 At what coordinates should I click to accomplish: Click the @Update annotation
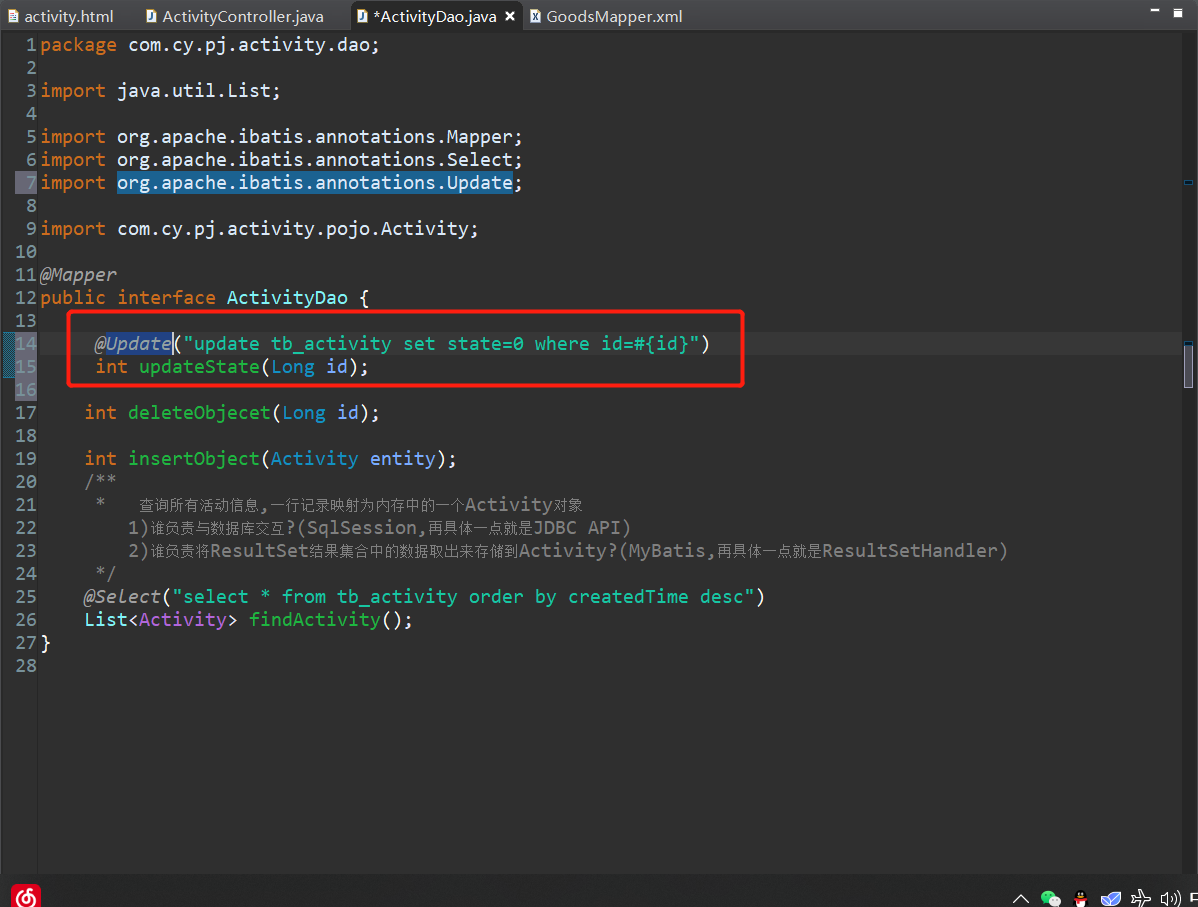point(133,343)
